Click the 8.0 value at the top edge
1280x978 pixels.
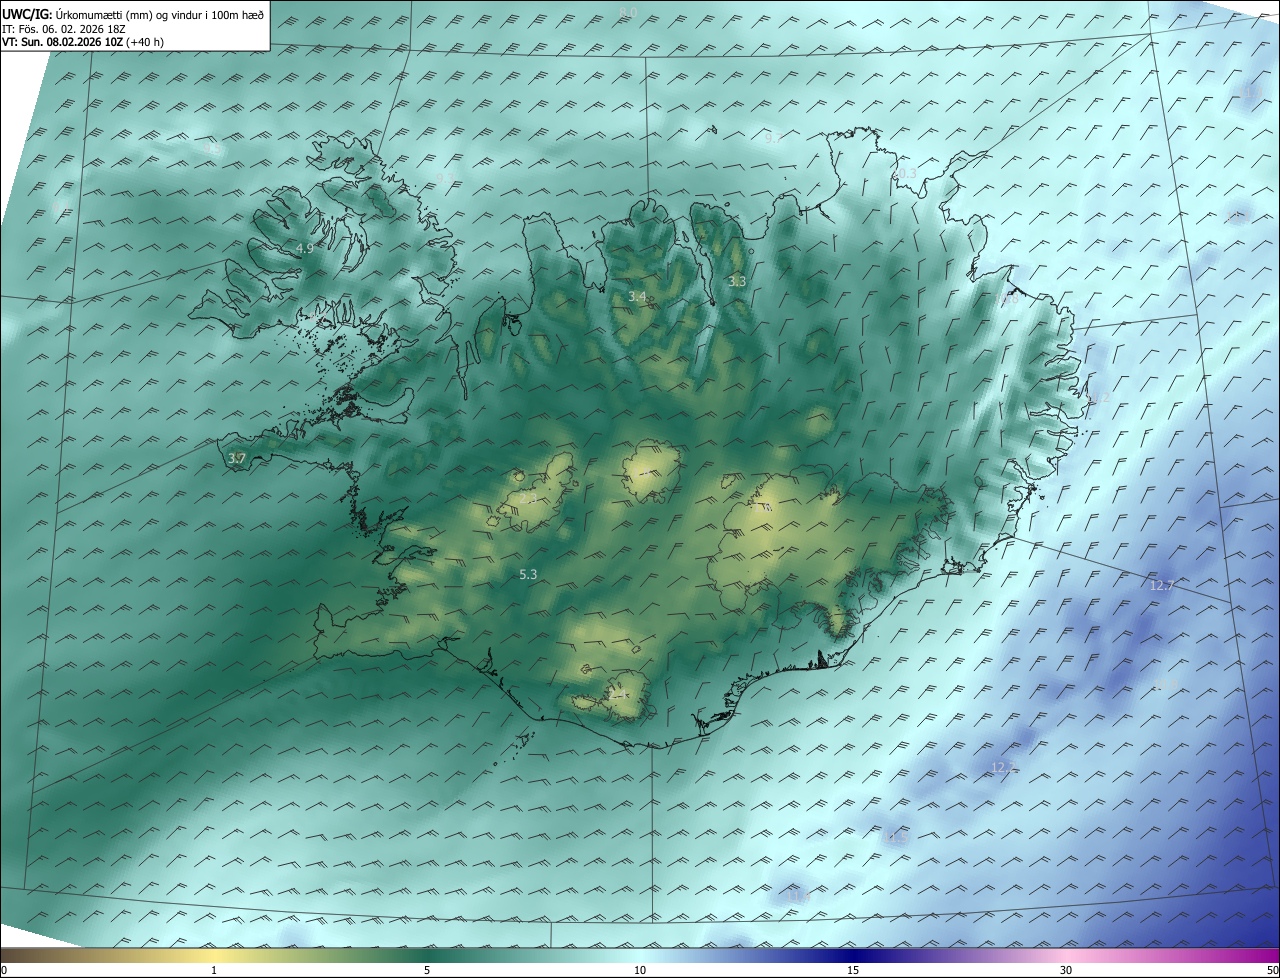[628, 12]
